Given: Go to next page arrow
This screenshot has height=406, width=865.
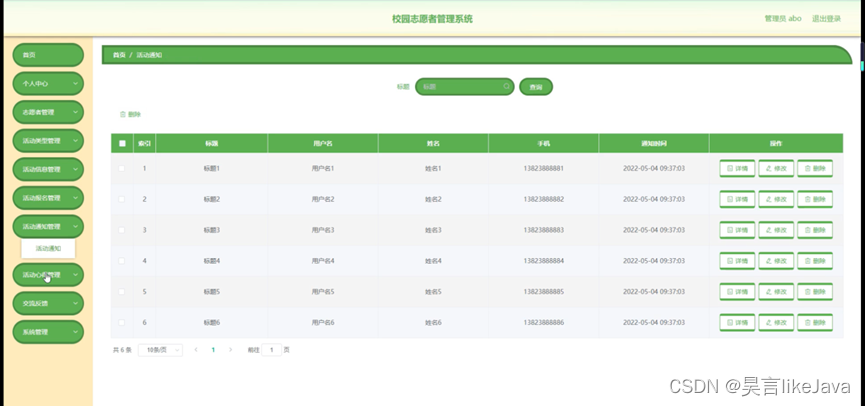Looking at the screenshot, I should (231, 350).
